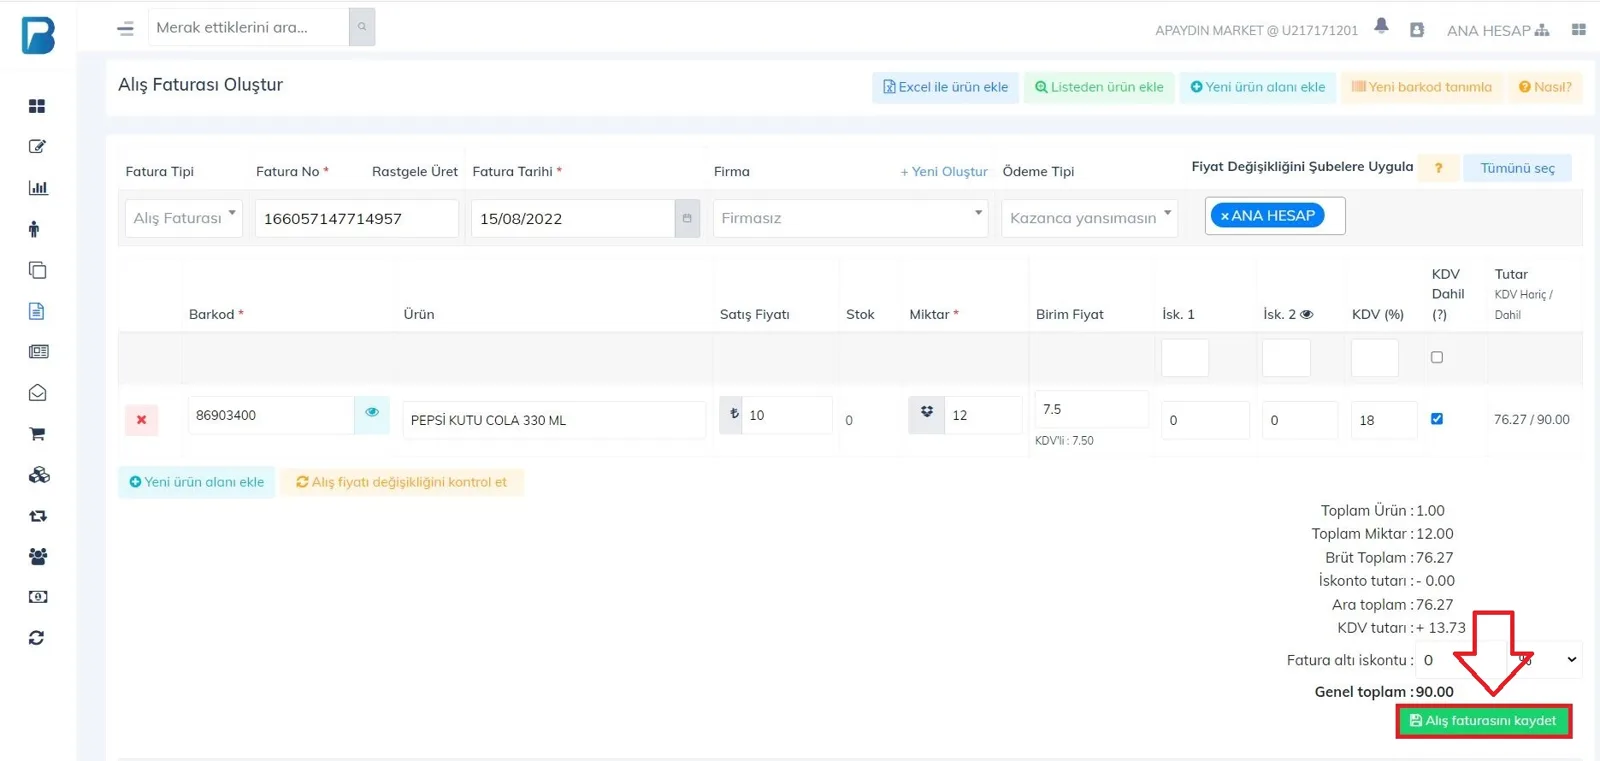Click the sync refresh icon in sidebar

(37, 638)
